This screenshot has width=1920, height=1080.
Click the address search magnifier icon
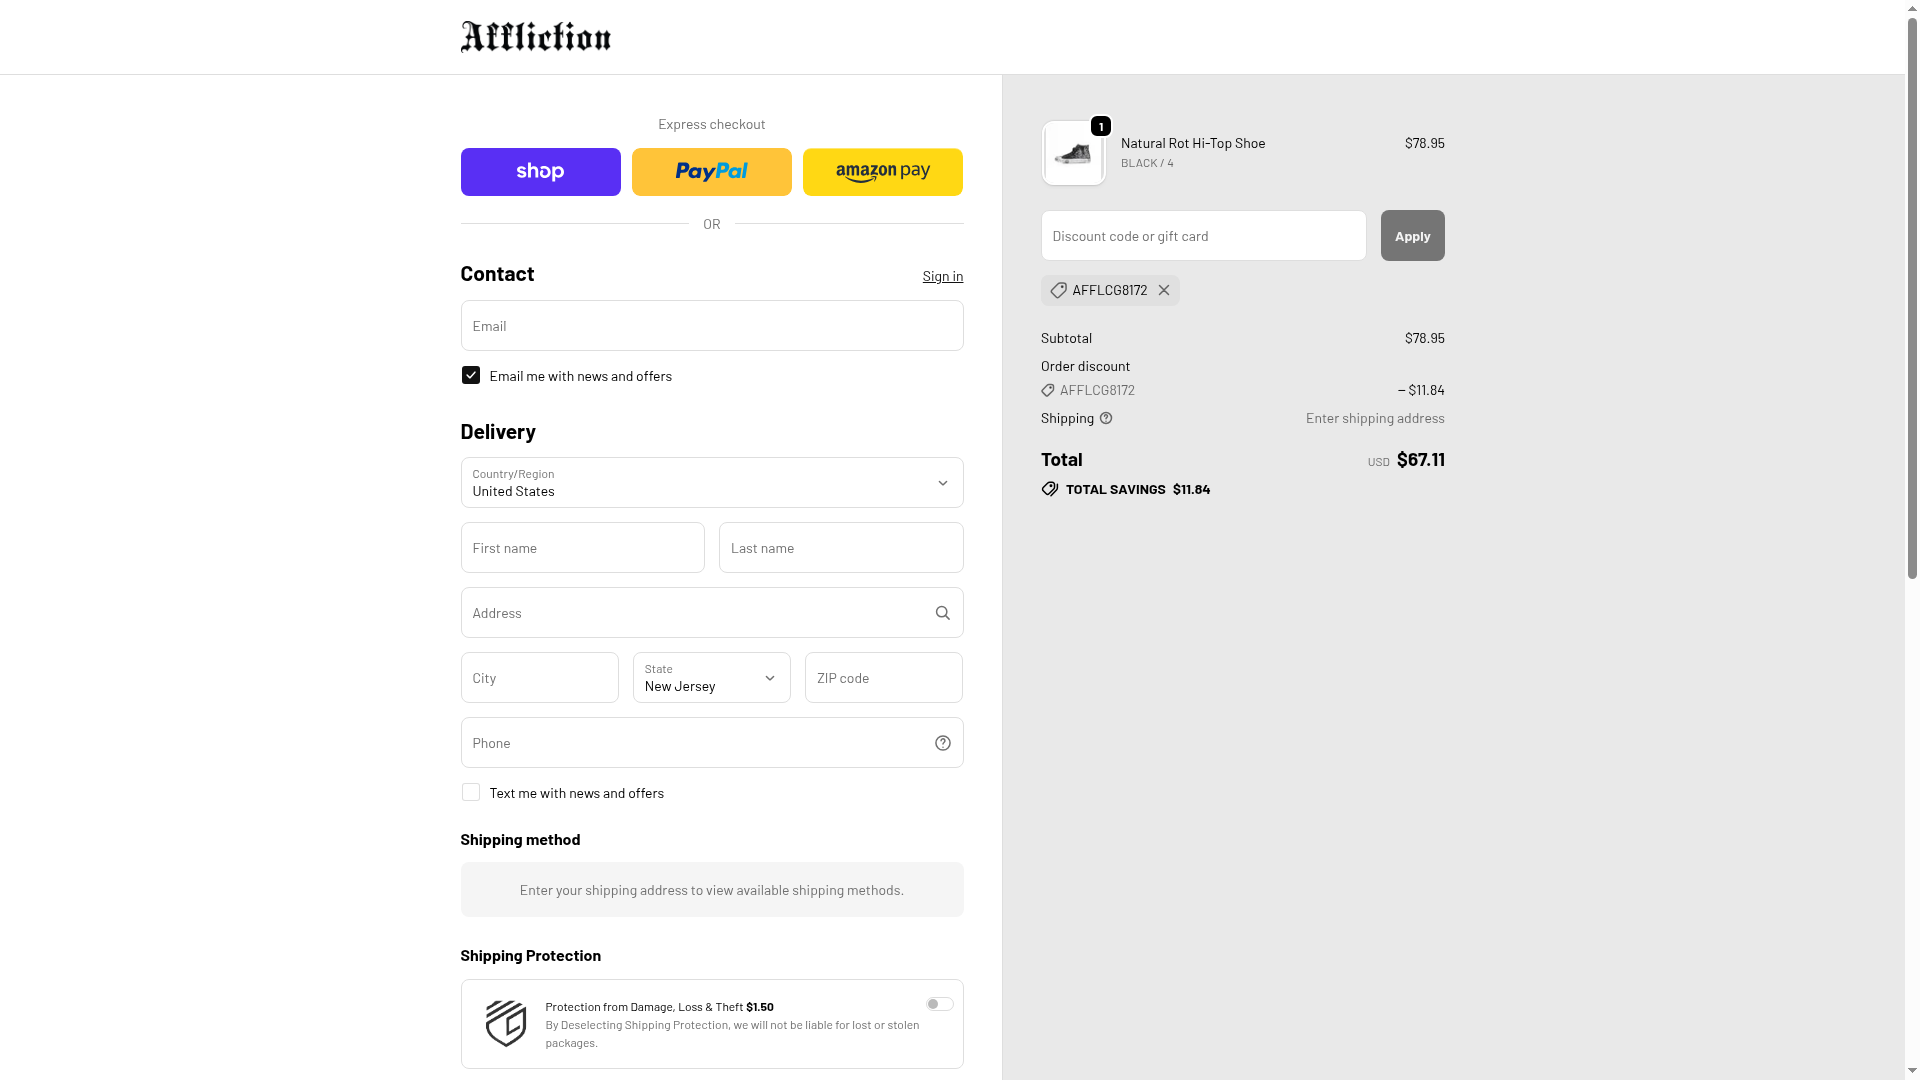pyautogui.click(x=942, y=613)
